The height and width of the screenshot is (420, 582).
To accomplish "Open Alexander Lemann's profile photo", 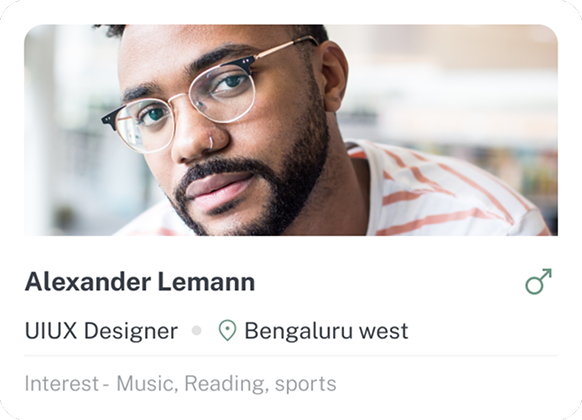I will pos(291,130).
